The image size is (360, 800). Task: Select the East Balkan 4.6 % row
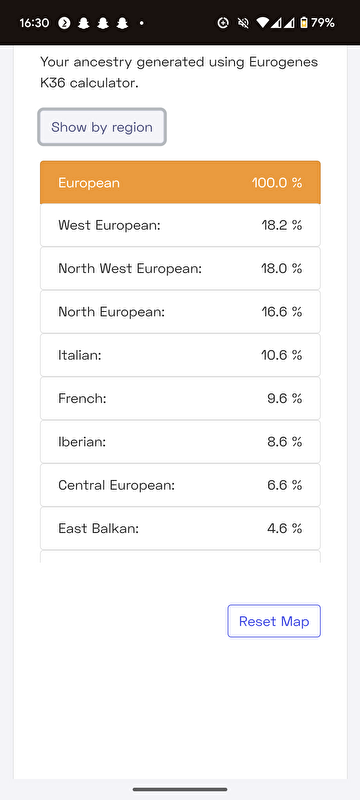tap(181, 529)
